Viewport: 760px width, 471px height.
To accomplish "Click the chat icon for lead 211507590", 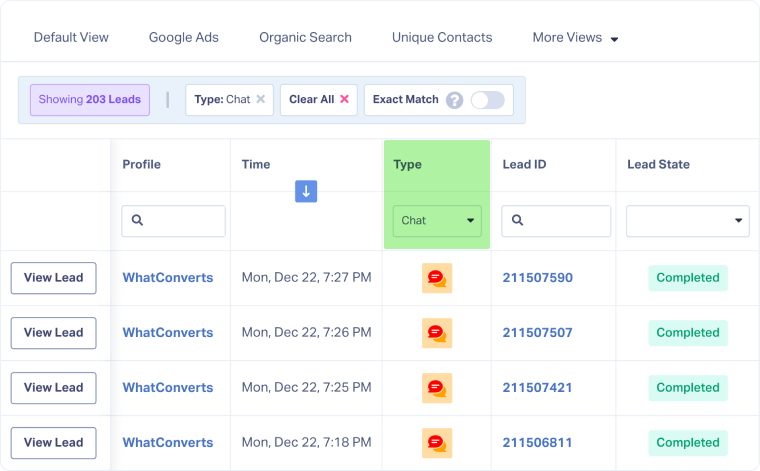I will 437,278.
